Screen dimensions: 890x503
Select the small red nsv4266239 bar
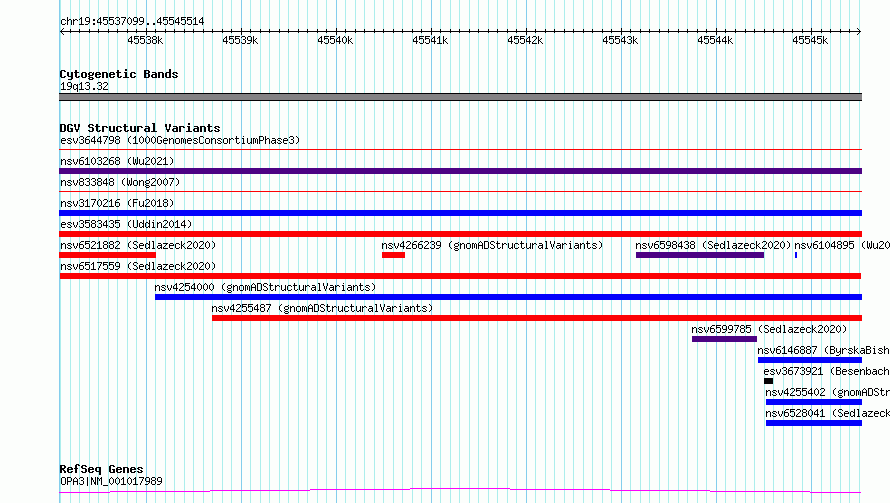393,255
